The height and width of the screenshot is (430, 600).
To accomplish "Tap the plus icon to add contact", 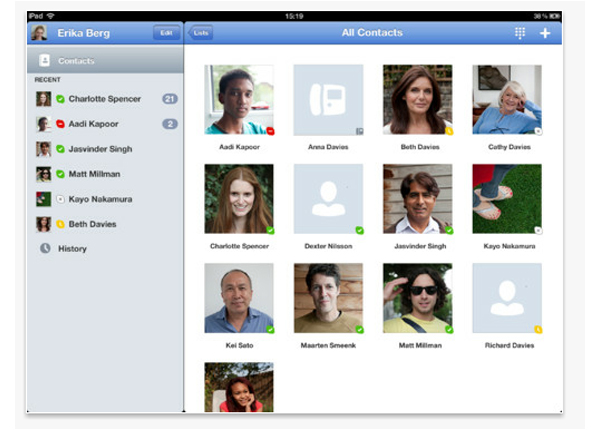I will pos(545,33).
